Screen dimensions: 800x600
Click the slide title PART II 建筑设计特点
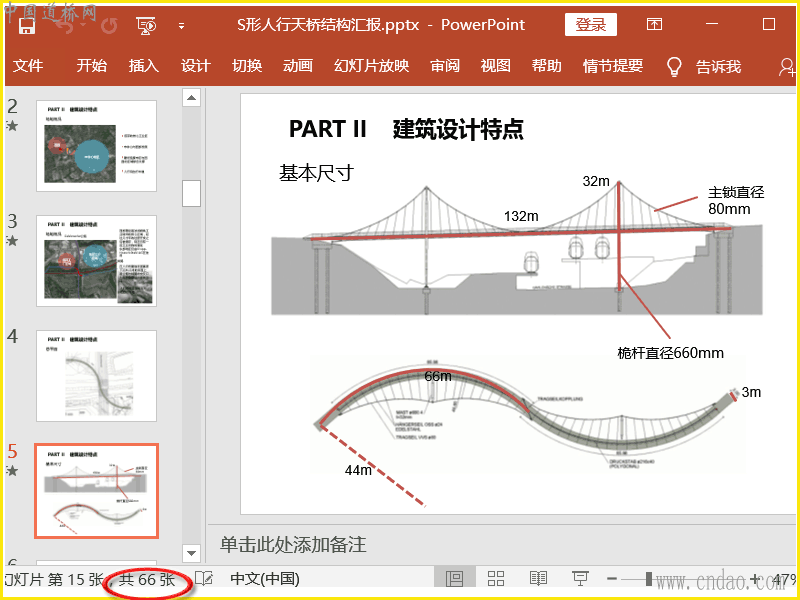(406, 129)
